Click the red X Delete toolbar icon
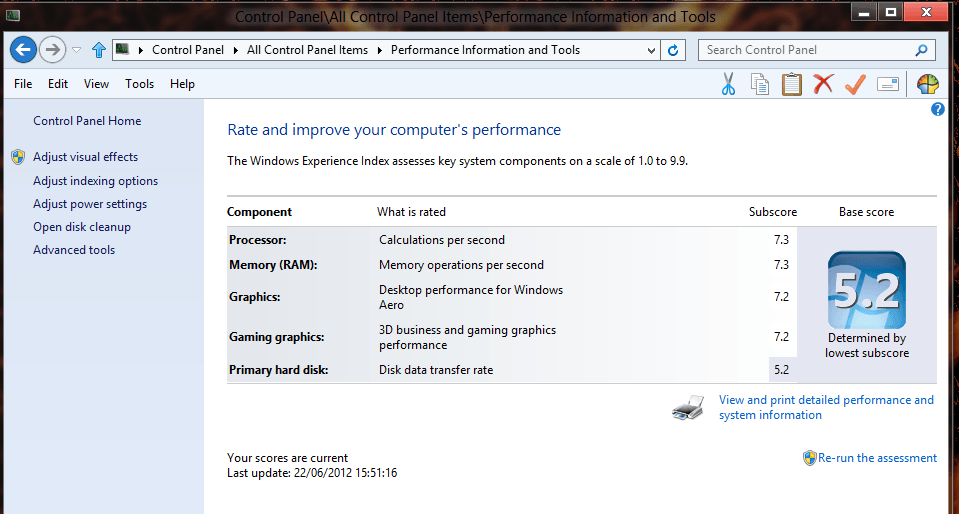The image size is (959, 514). click(x=823, y=83)
